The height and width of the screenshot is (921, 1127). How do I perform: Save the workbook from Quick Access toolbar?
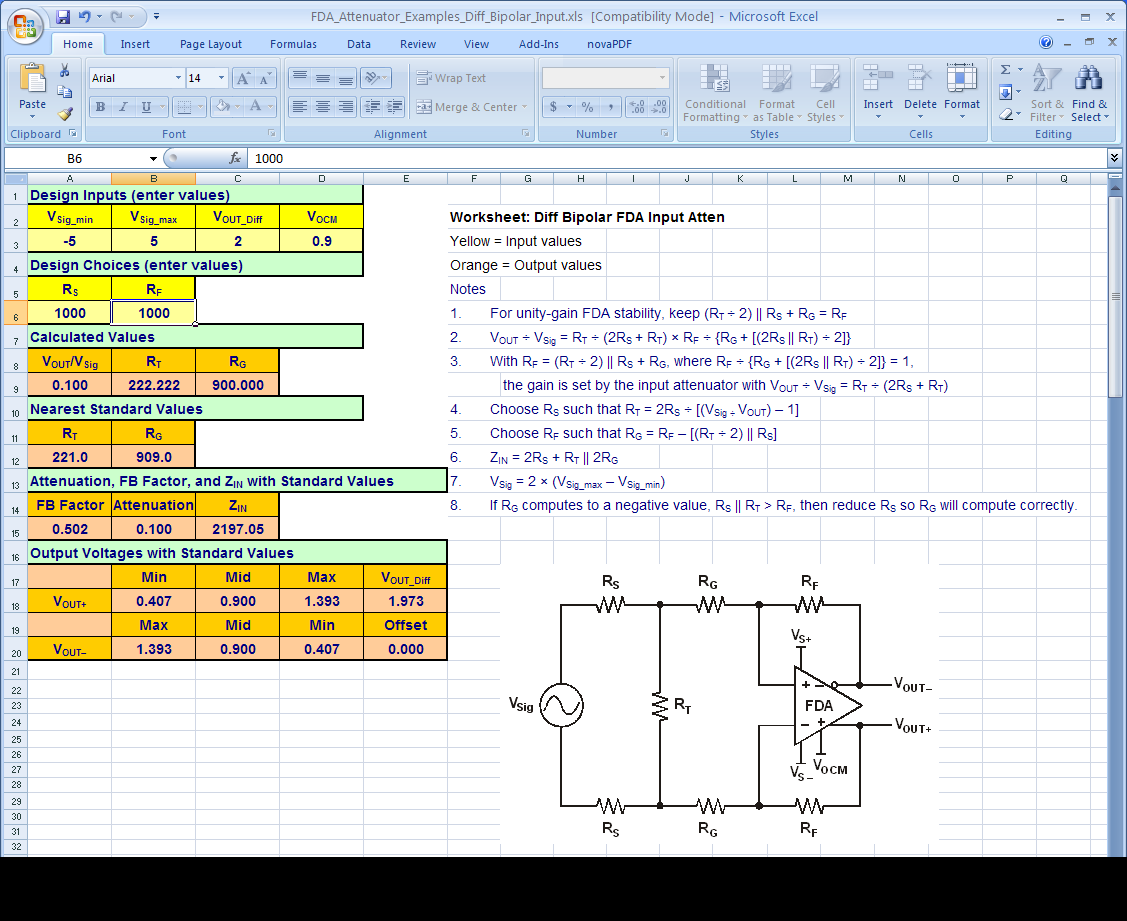pyautogui.click(x=63, y=17)
